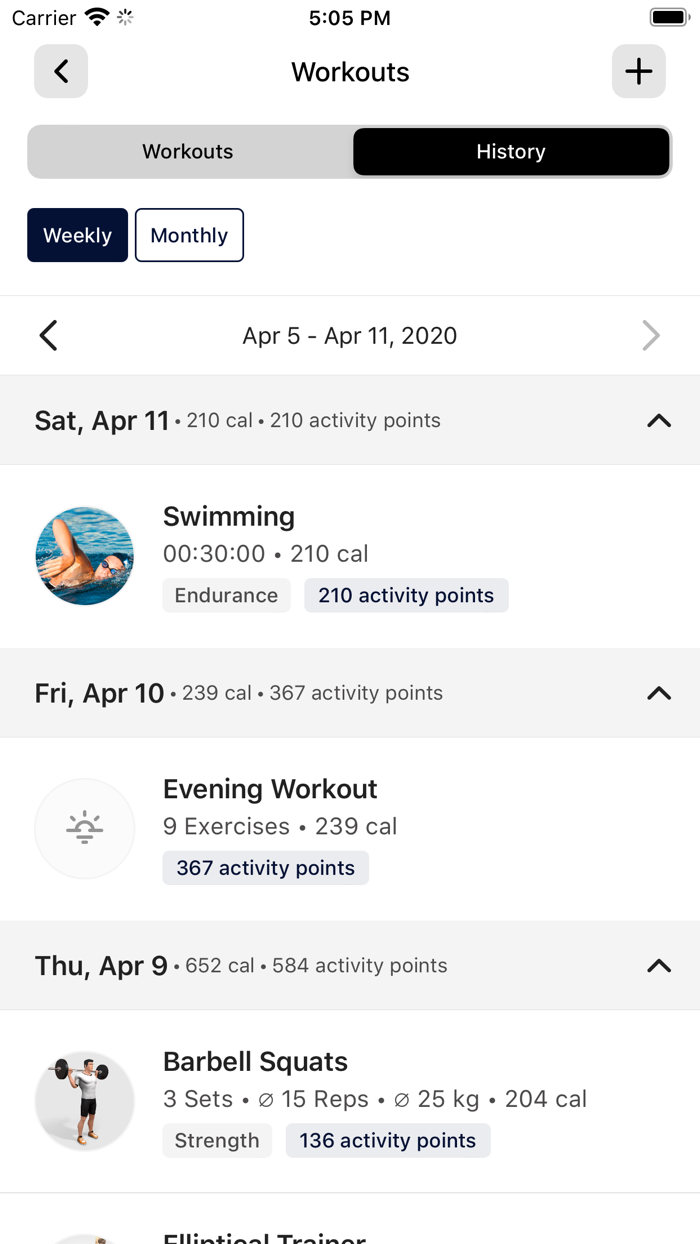Click the 367 activity points badge
The width and height of the screenshot is (700, 1244).
(x=265, y=867)
